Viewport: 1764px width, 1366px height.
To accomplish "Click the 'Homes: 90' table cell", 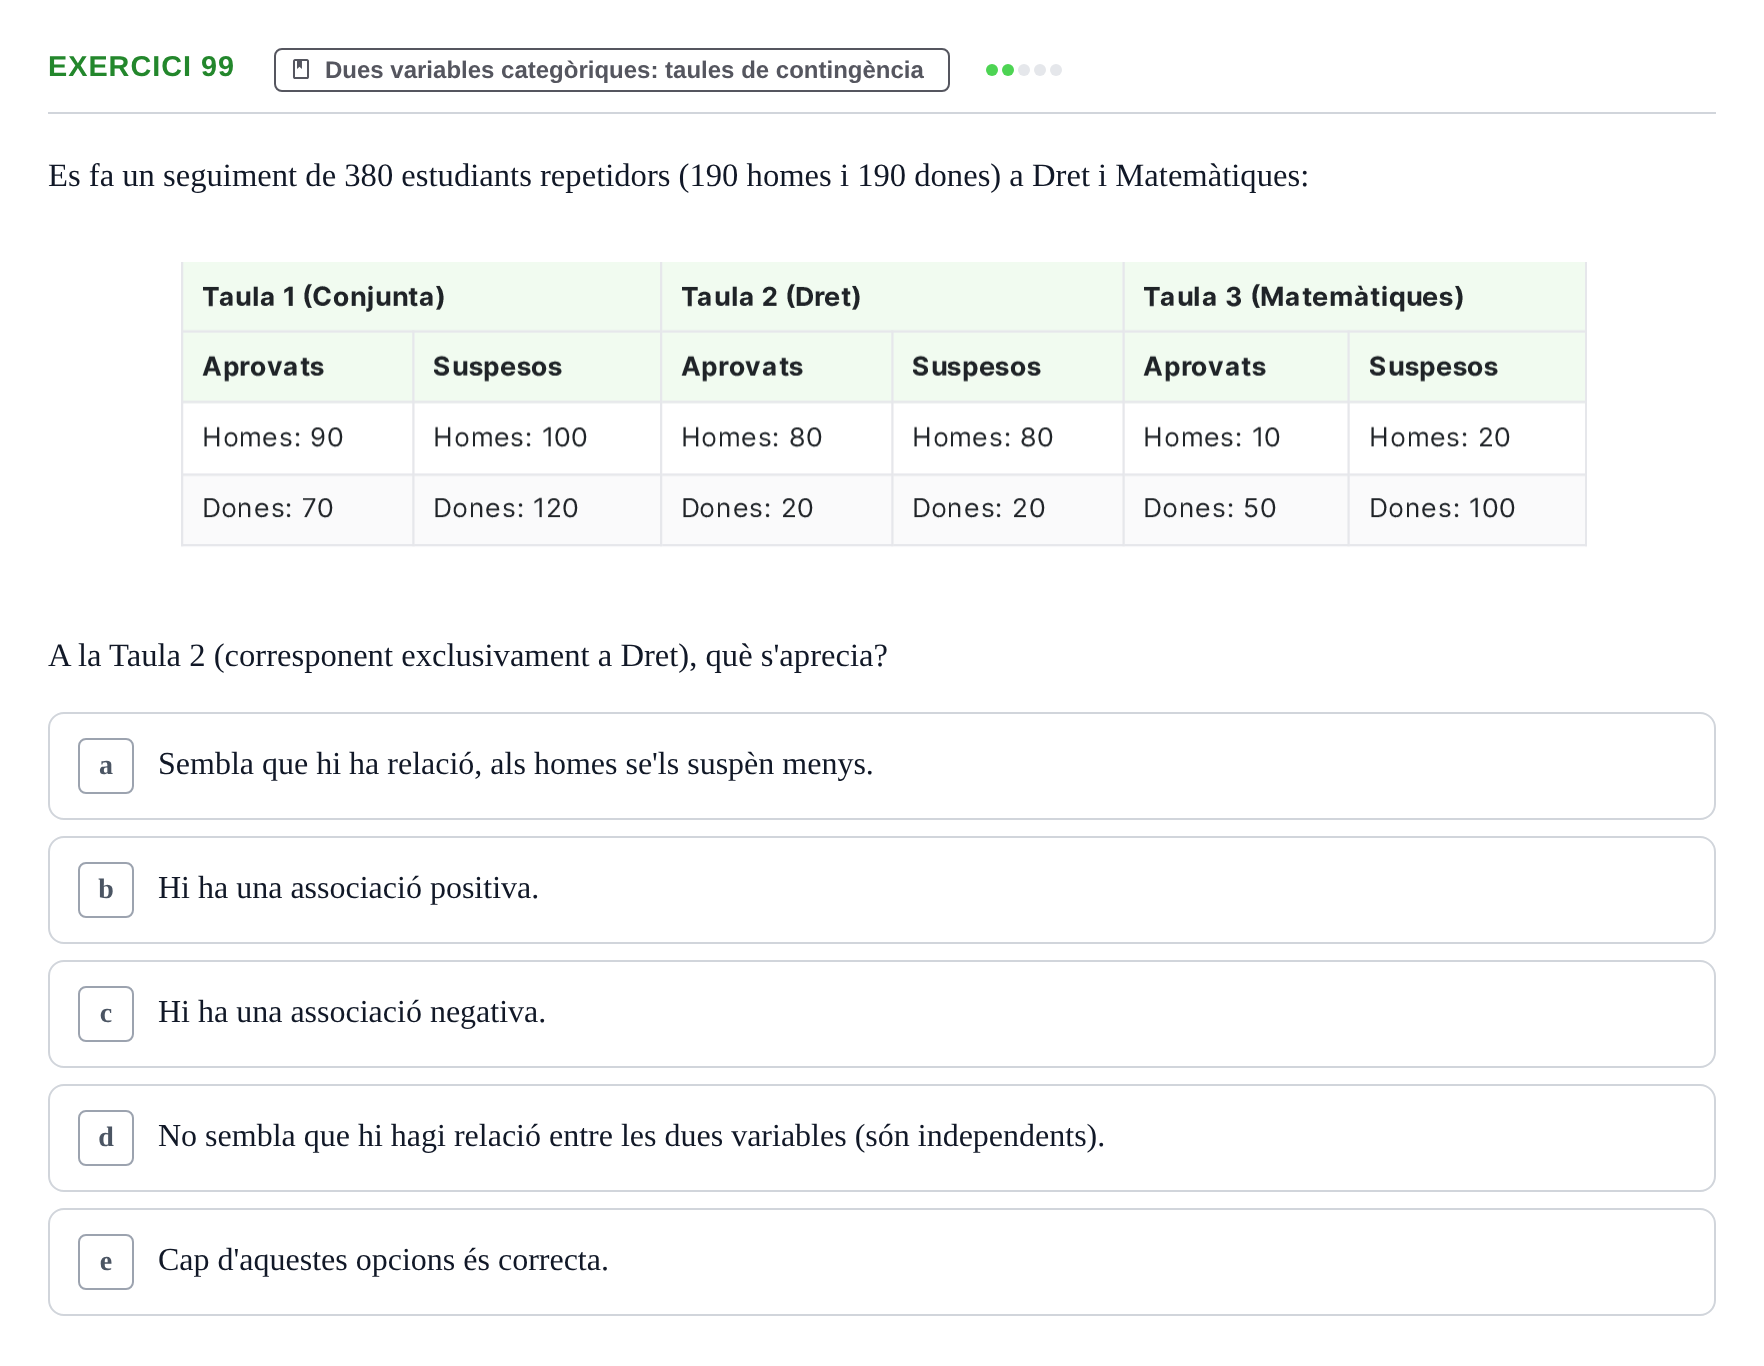I will [x=298, y=438].
